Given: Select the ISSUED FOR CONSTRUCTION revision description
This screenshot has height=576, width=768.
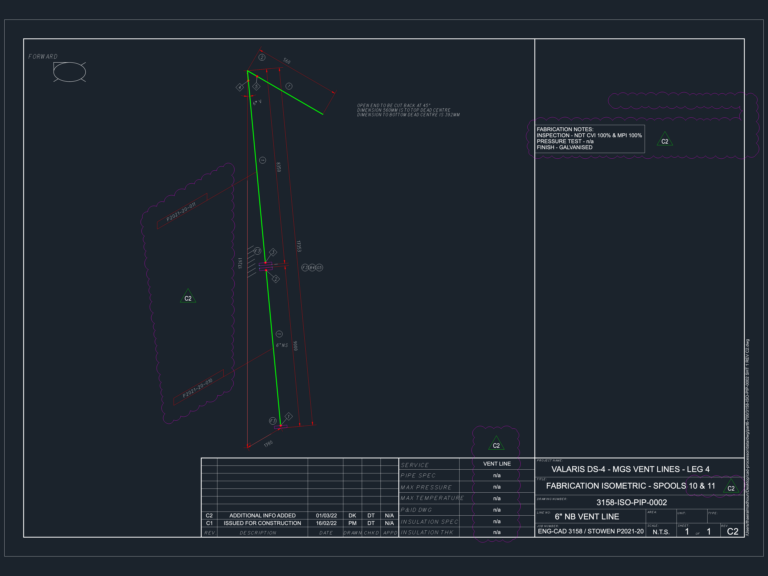Looking at the screenshot, I should 263,523.
